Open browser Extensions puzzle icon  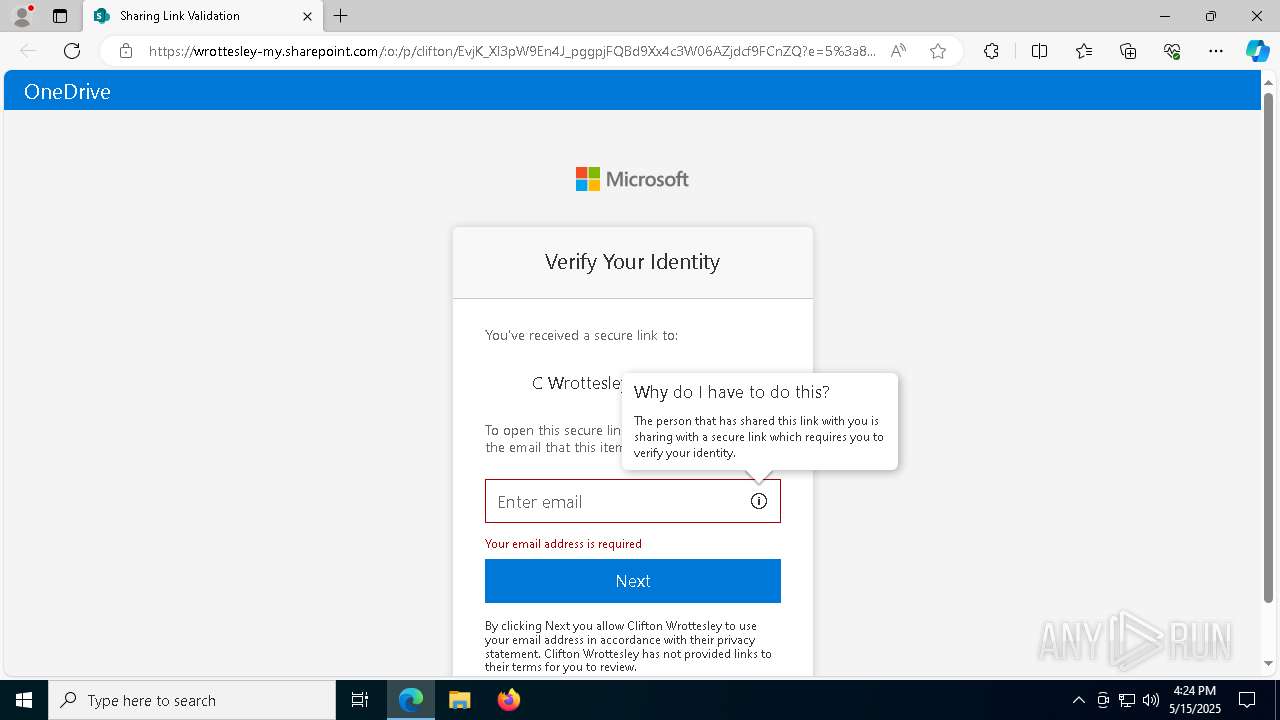click(x=991, y=51)
